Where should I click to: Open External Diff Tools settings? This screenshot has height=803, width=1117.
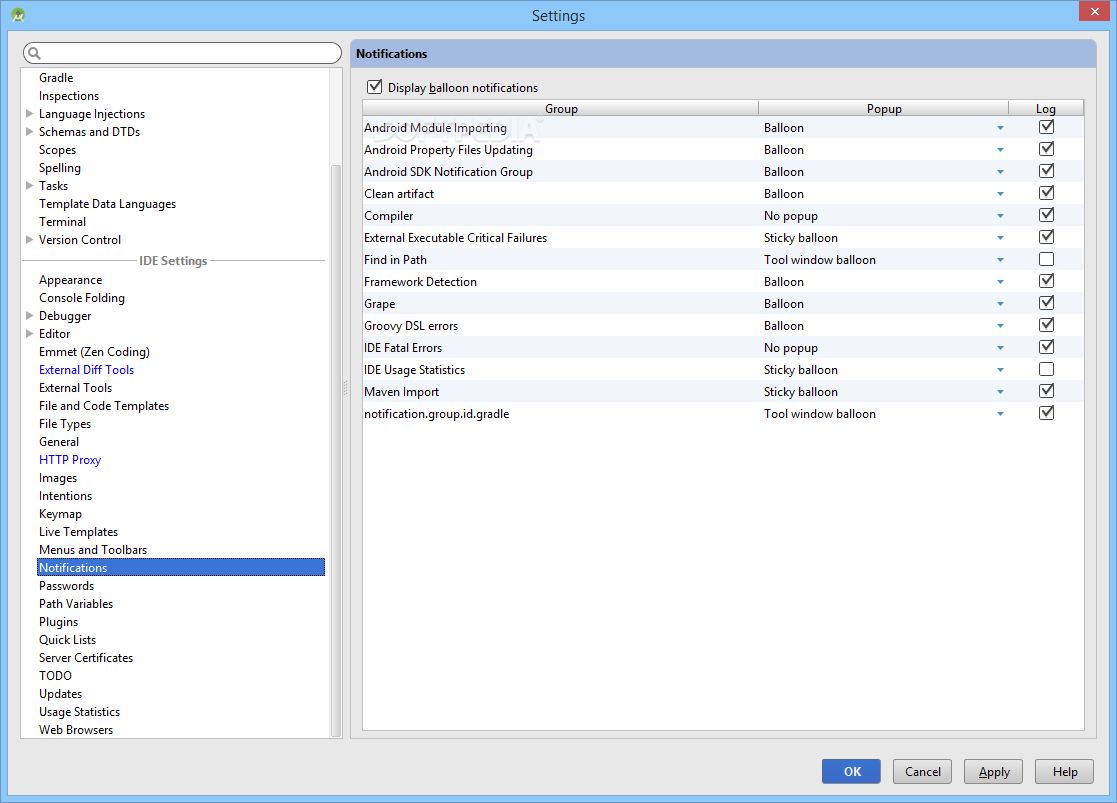coord(86,370)
